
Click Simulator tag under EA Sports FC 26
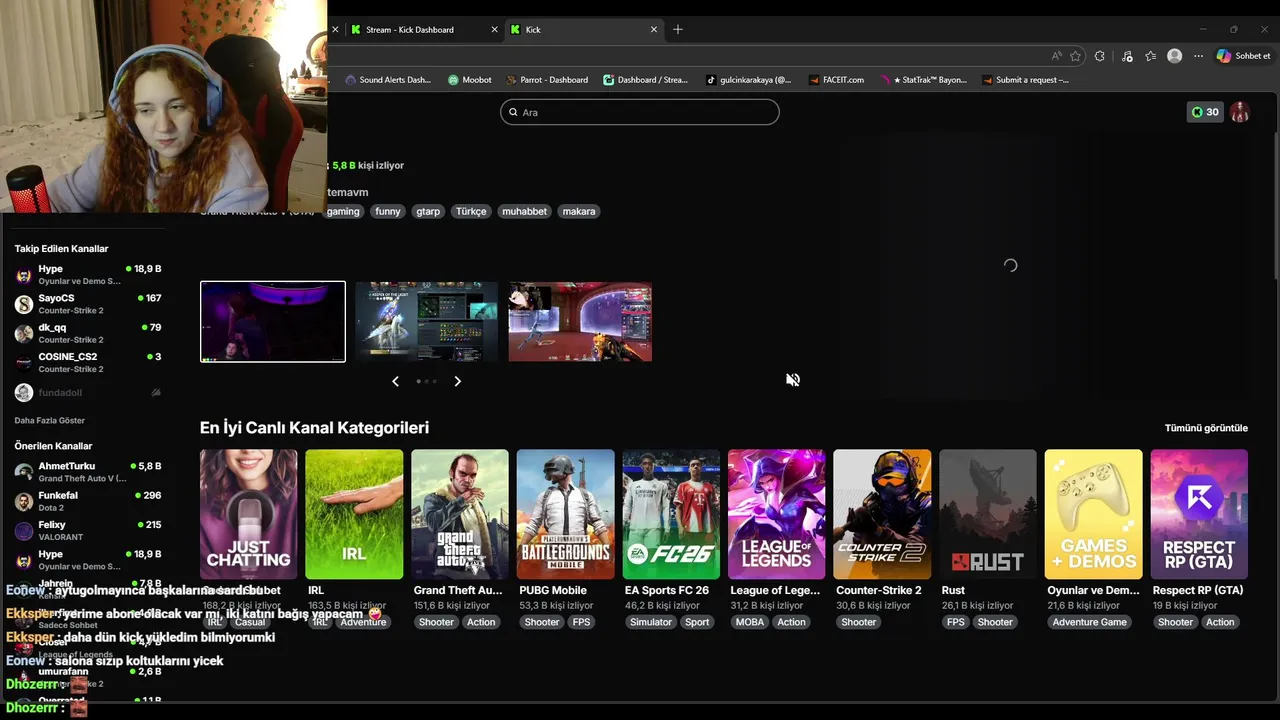click(x=651, y=622)
